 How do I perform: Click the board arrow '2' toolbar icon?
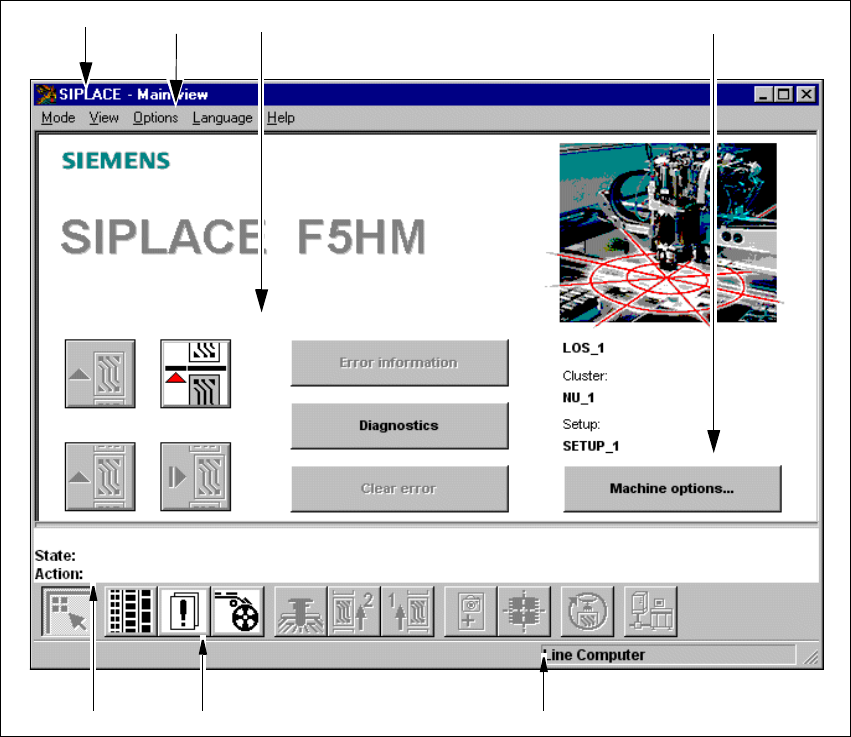[354, 611]
